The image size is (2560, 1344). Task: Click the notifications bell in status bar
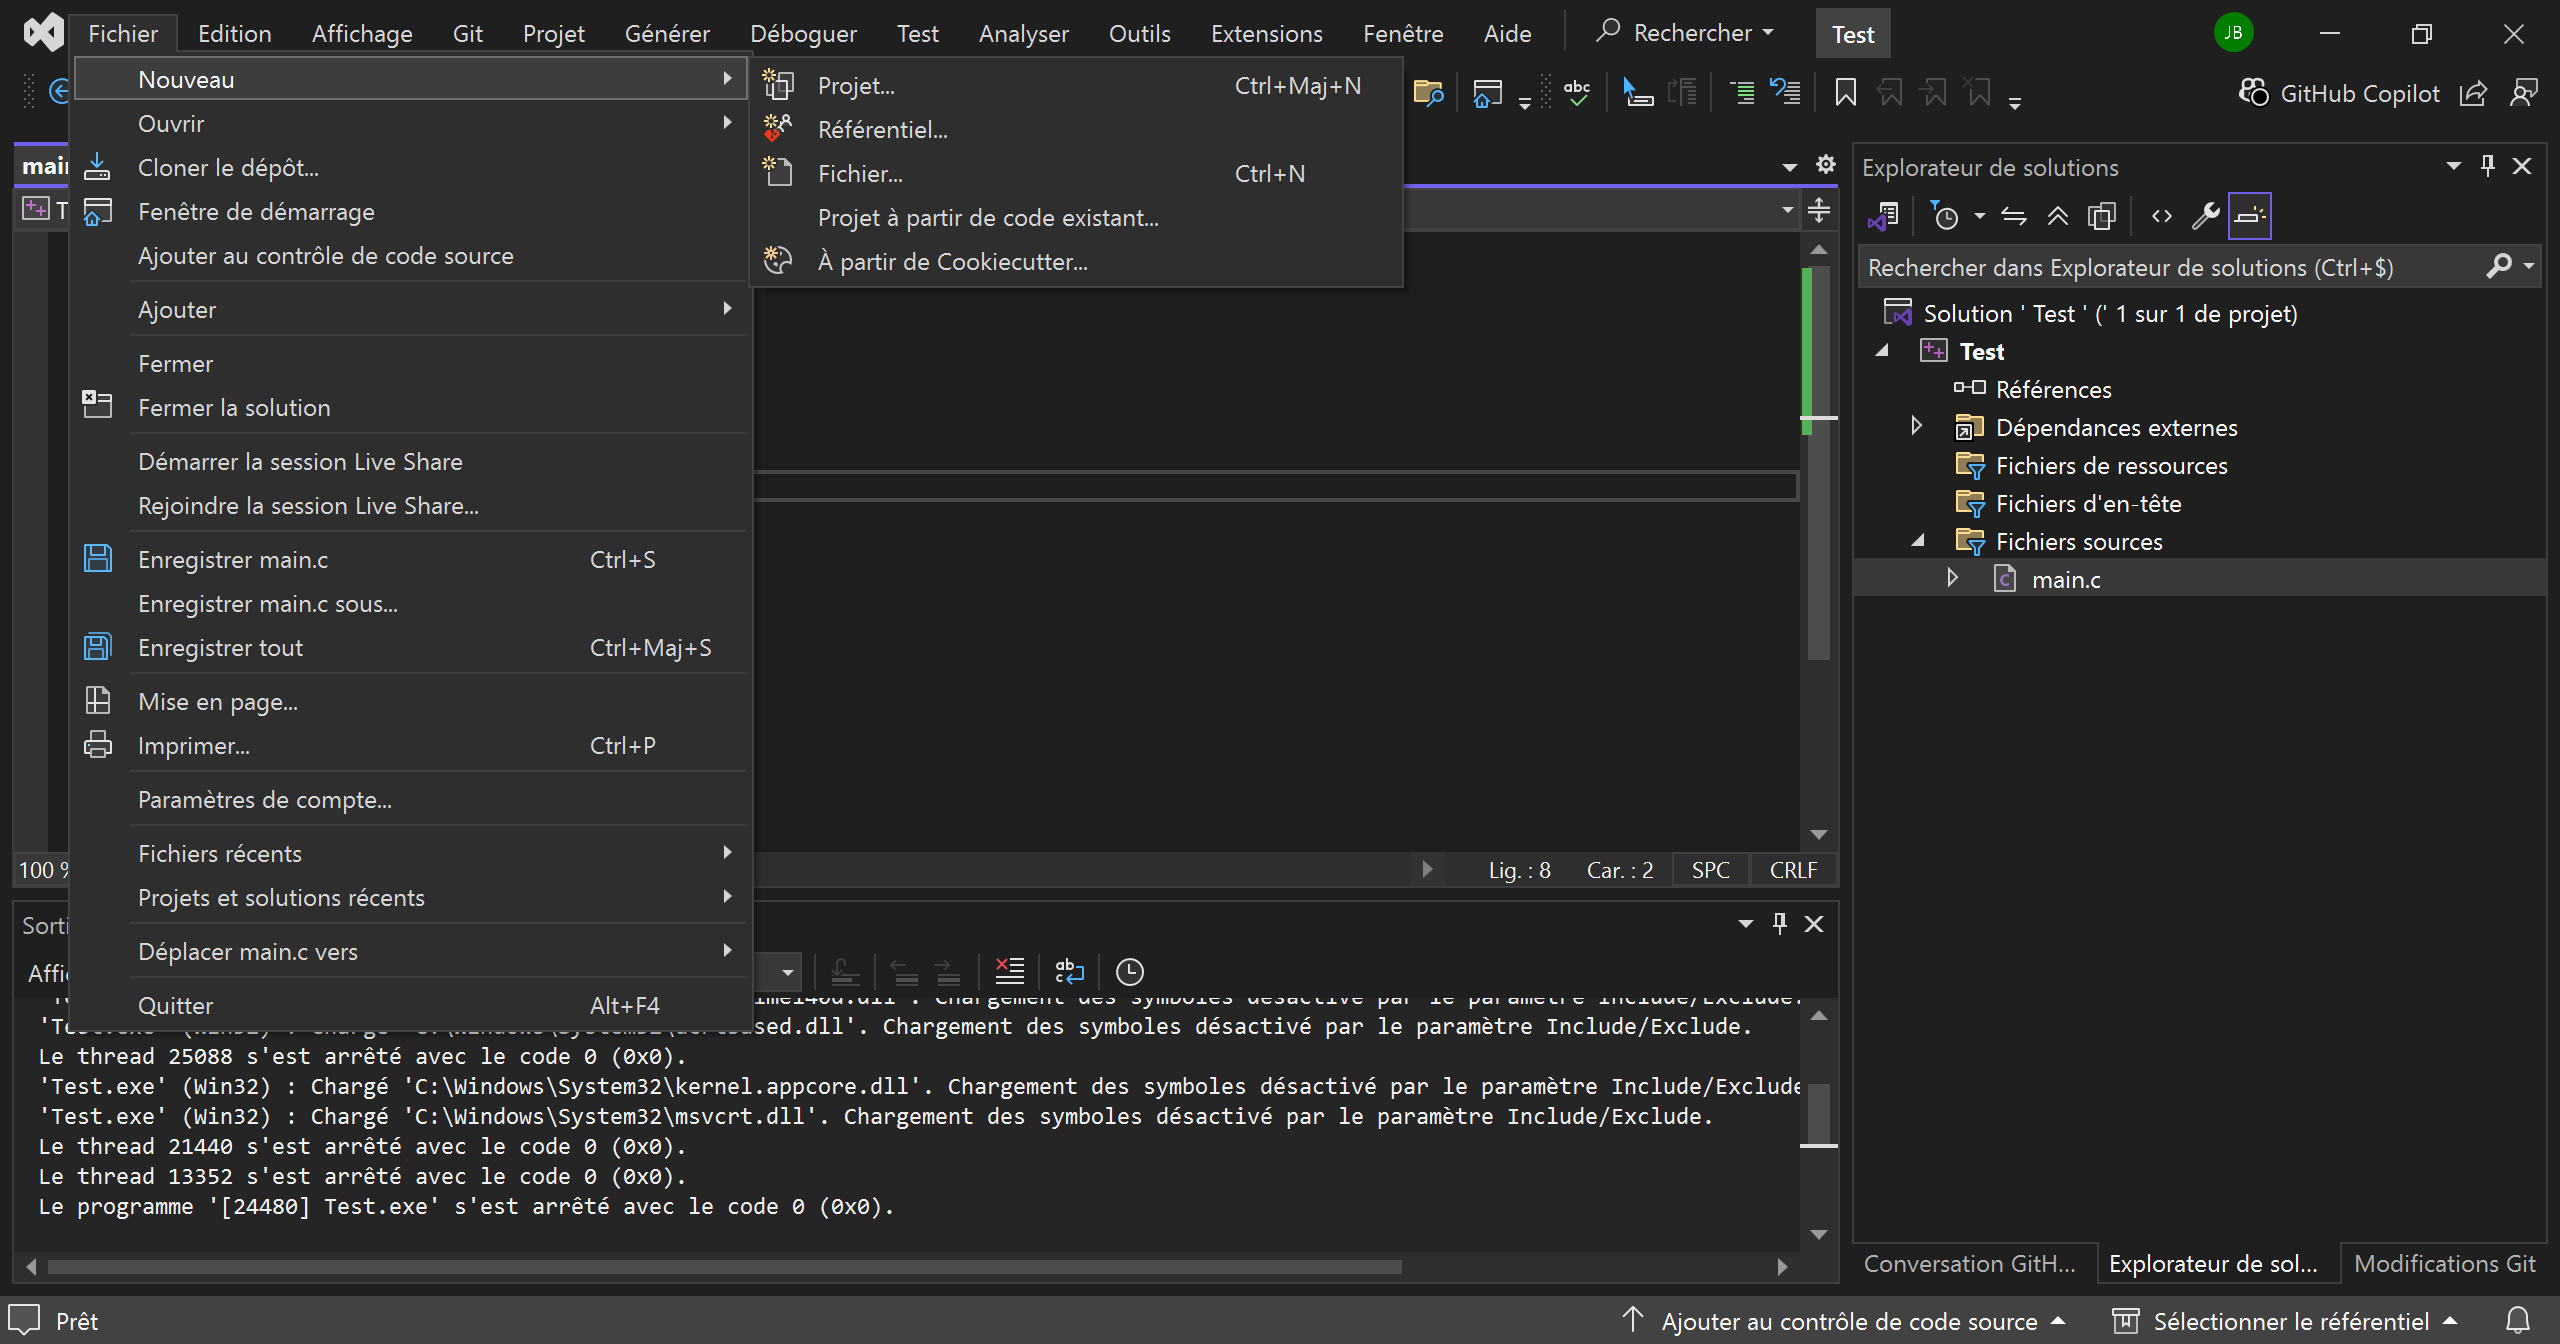pos(2517,1321)
